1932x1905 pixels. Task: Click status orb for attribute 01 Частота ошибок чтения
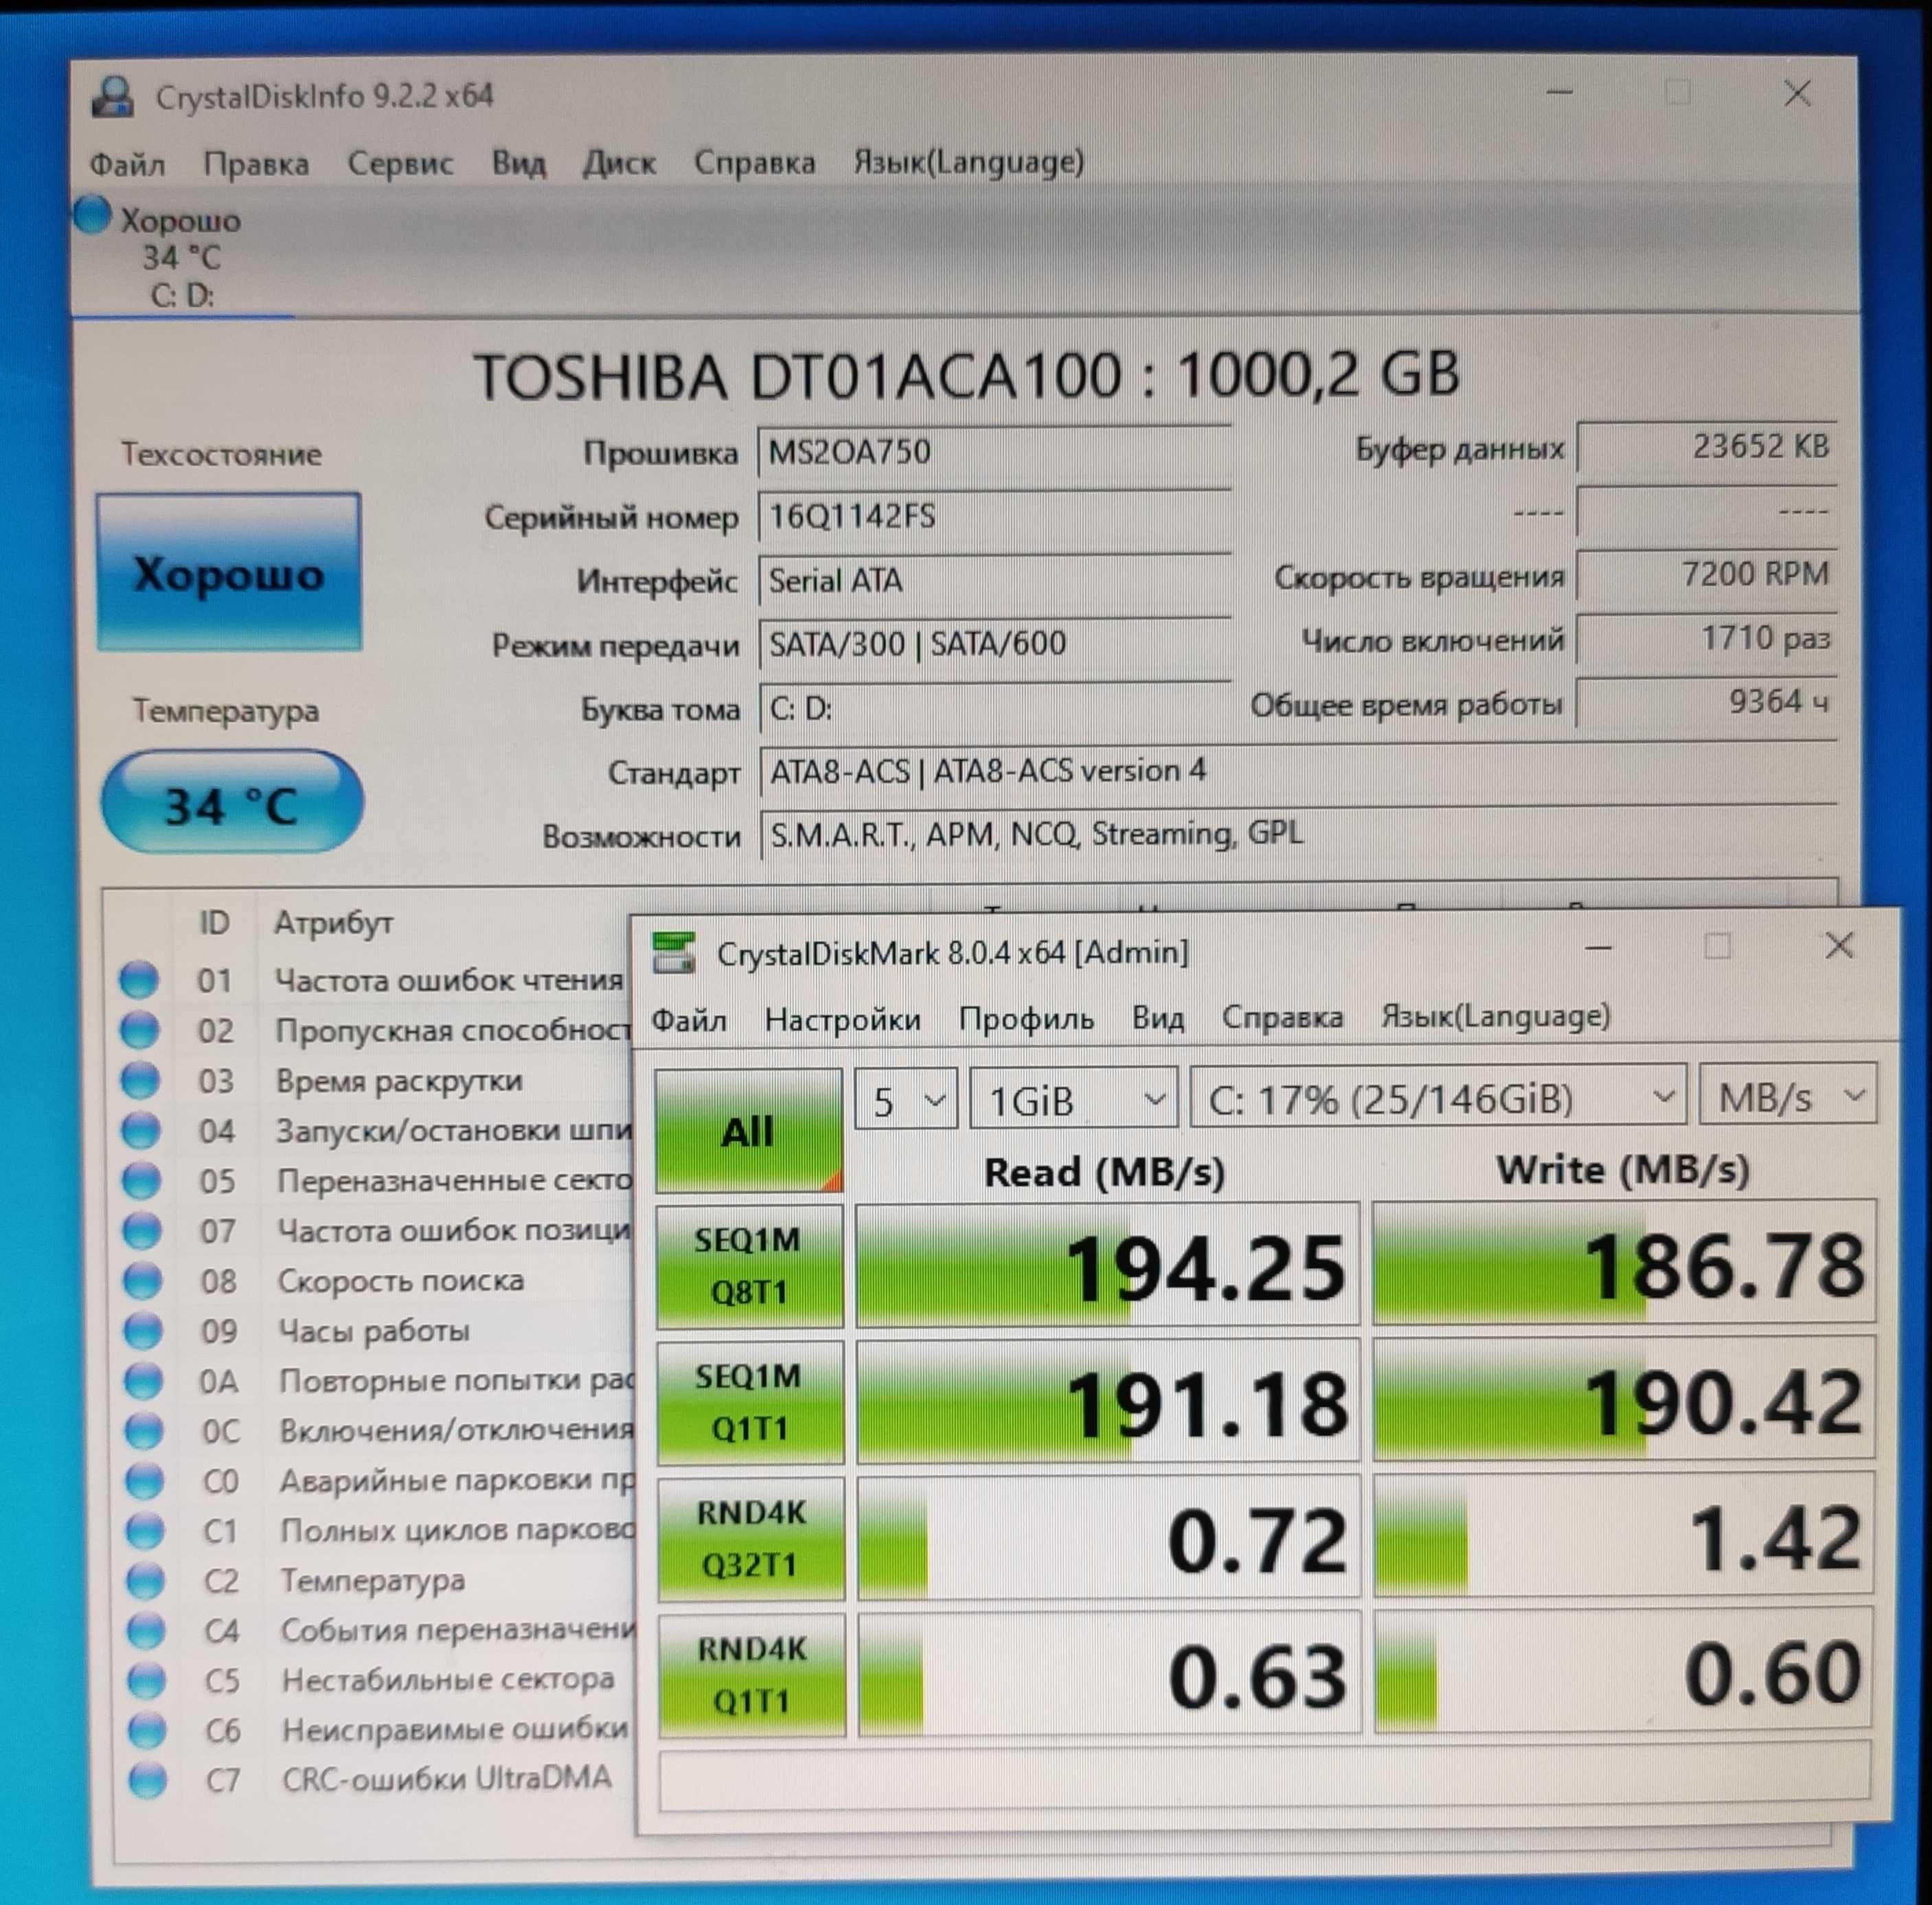(x=139, y=979)
